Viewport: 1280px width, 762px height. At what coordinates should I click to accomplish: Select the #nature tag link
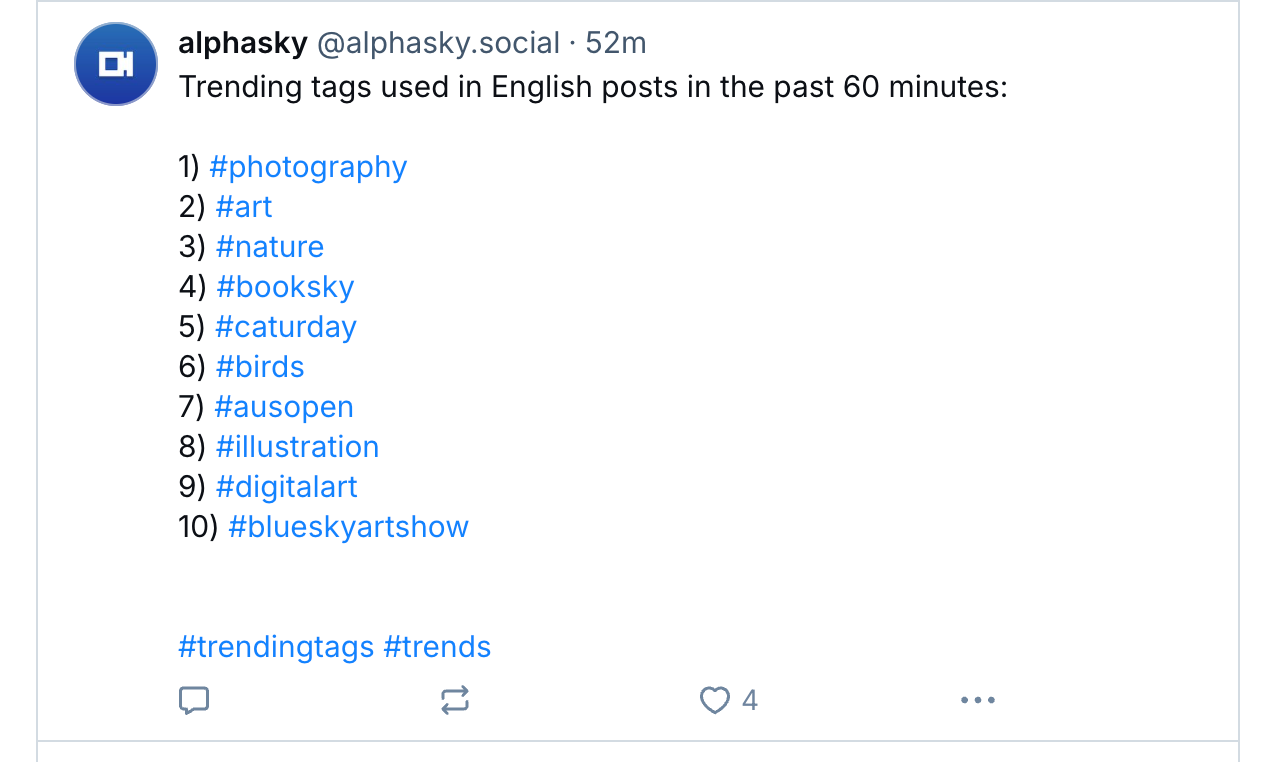(270, 247)
